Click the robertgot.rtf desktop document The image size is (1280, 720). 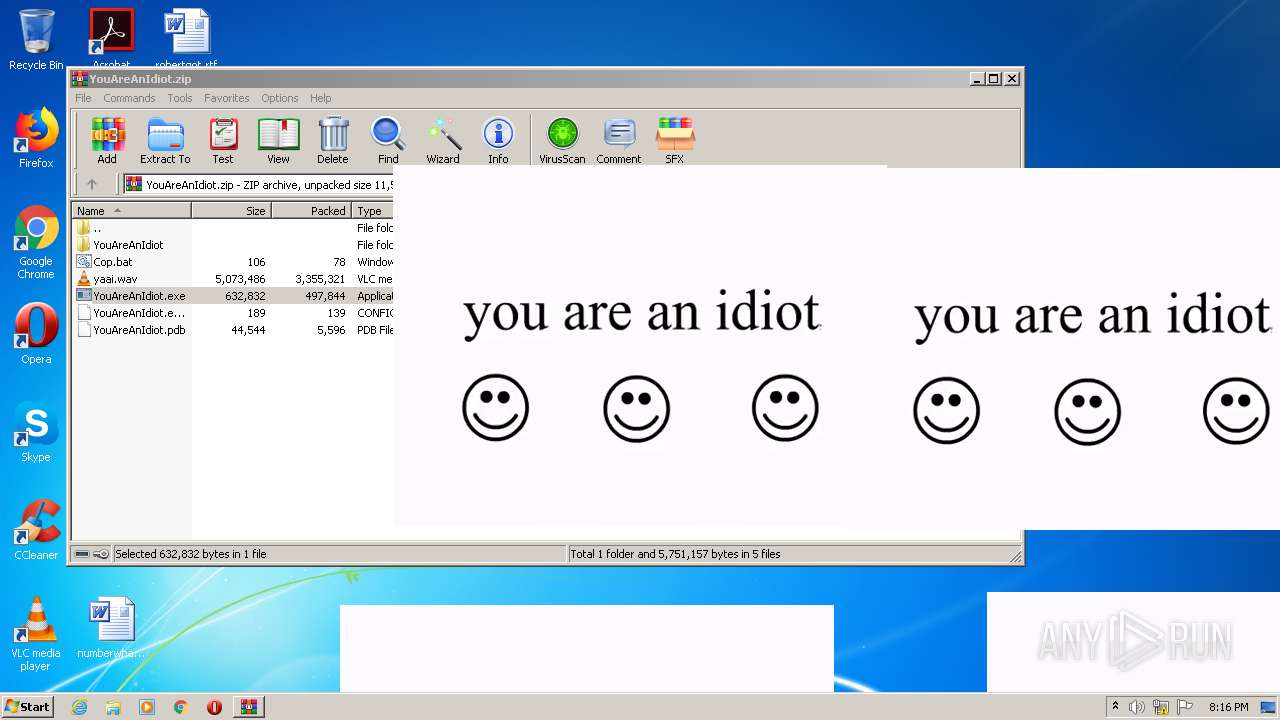click(186, 38)
